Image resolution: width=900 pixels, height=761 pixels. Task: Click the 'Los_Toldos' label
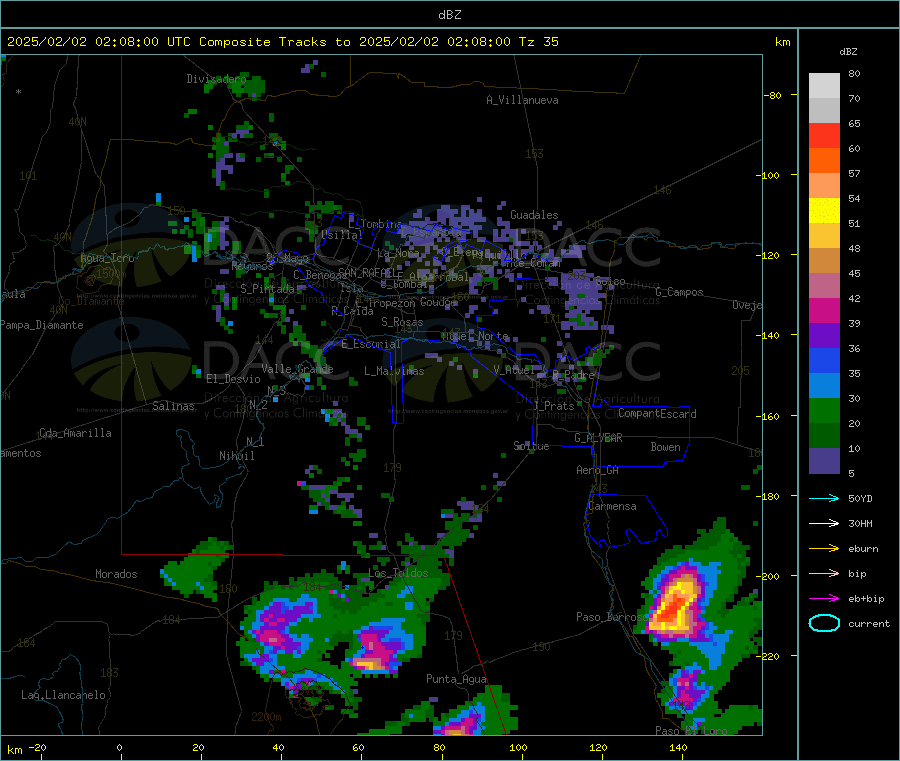pos(398,573)
